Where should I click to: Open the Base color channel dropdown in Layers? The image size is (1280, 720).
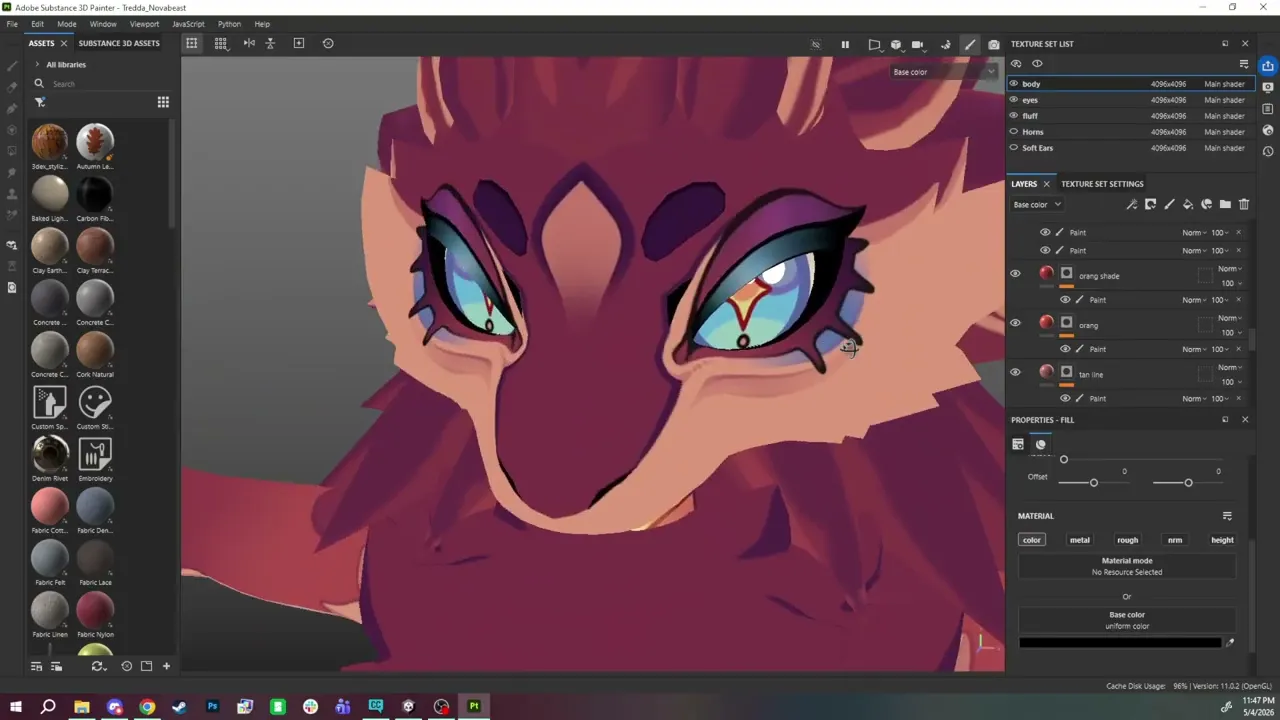coord(1037,205)
